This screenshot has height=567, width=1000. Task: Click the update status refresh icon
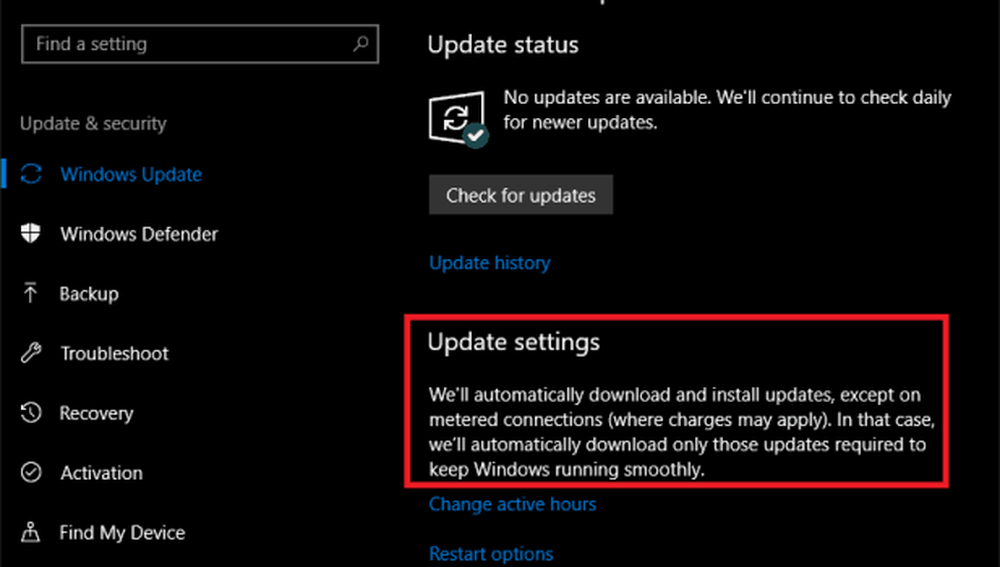tap(455, 120)
